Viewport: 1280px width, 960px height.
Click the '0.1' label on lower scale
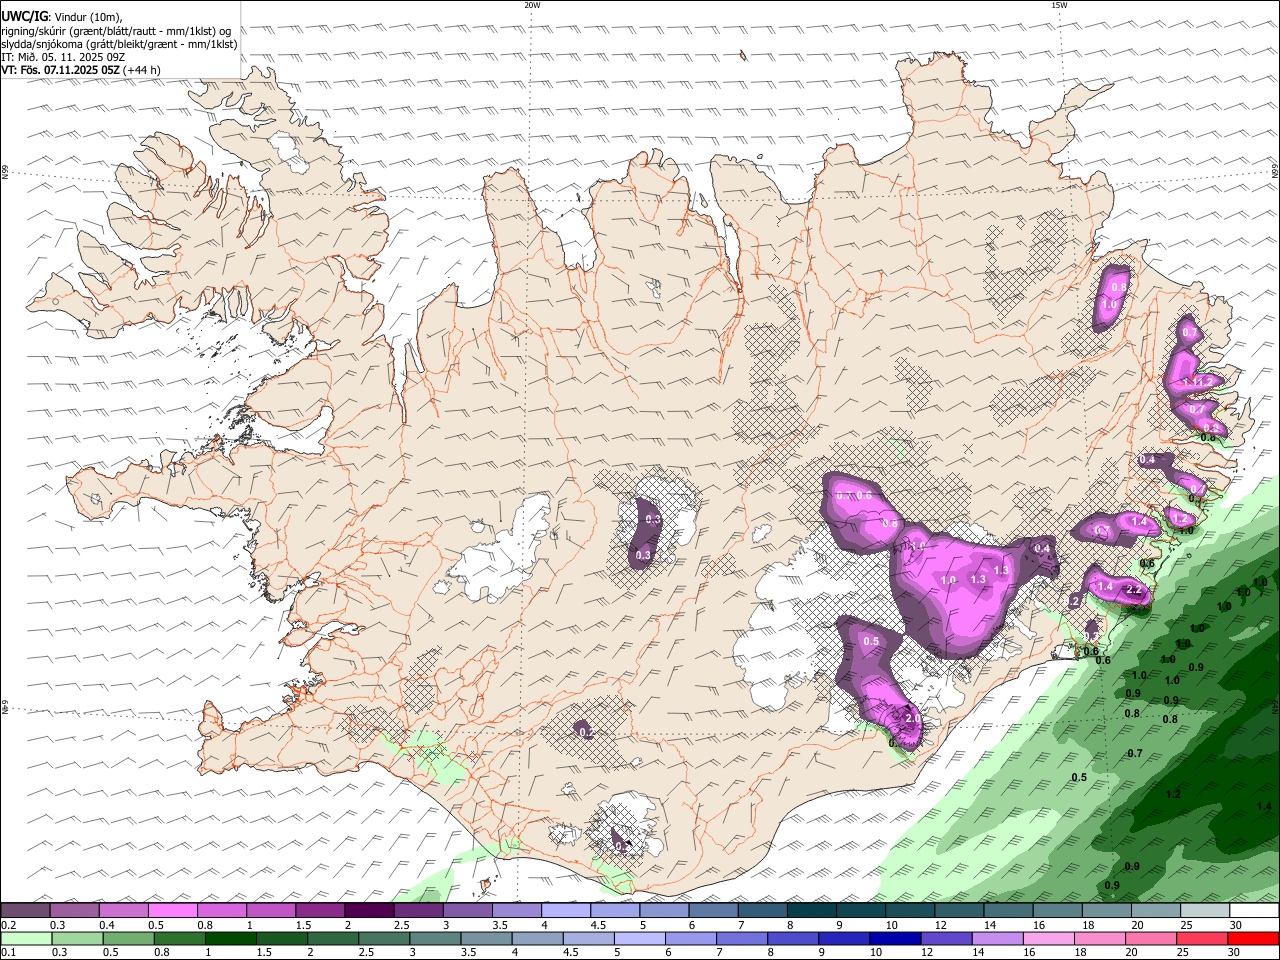[x=8, y=953]
